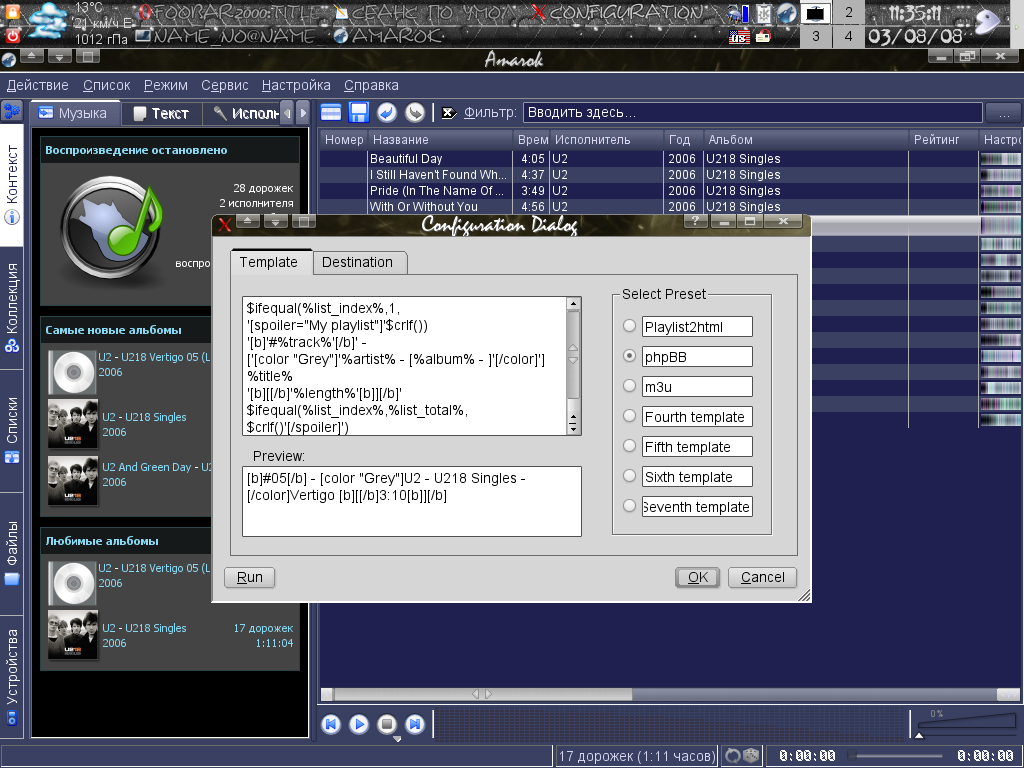
Task: Click the template code text editor
Action: [x=406, y=366]
